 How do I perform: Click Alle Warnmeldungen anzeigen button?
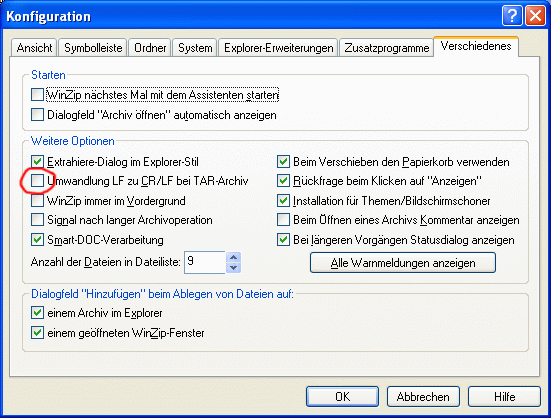pos(403,262)
